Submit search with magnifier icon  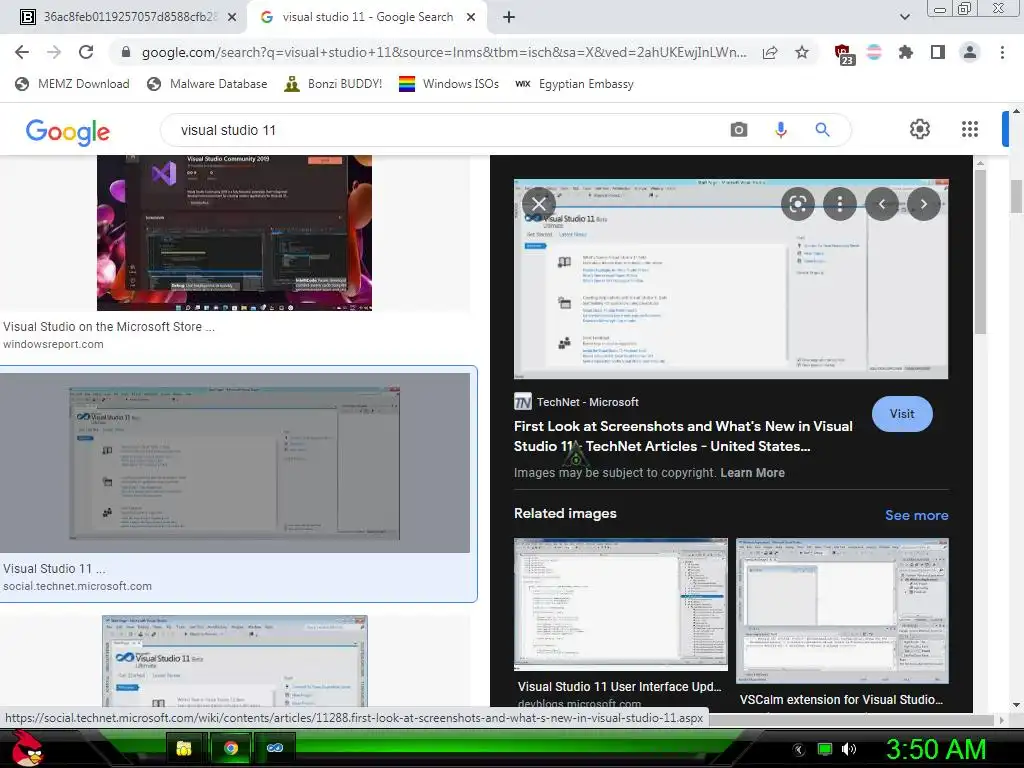pos(822,129)
